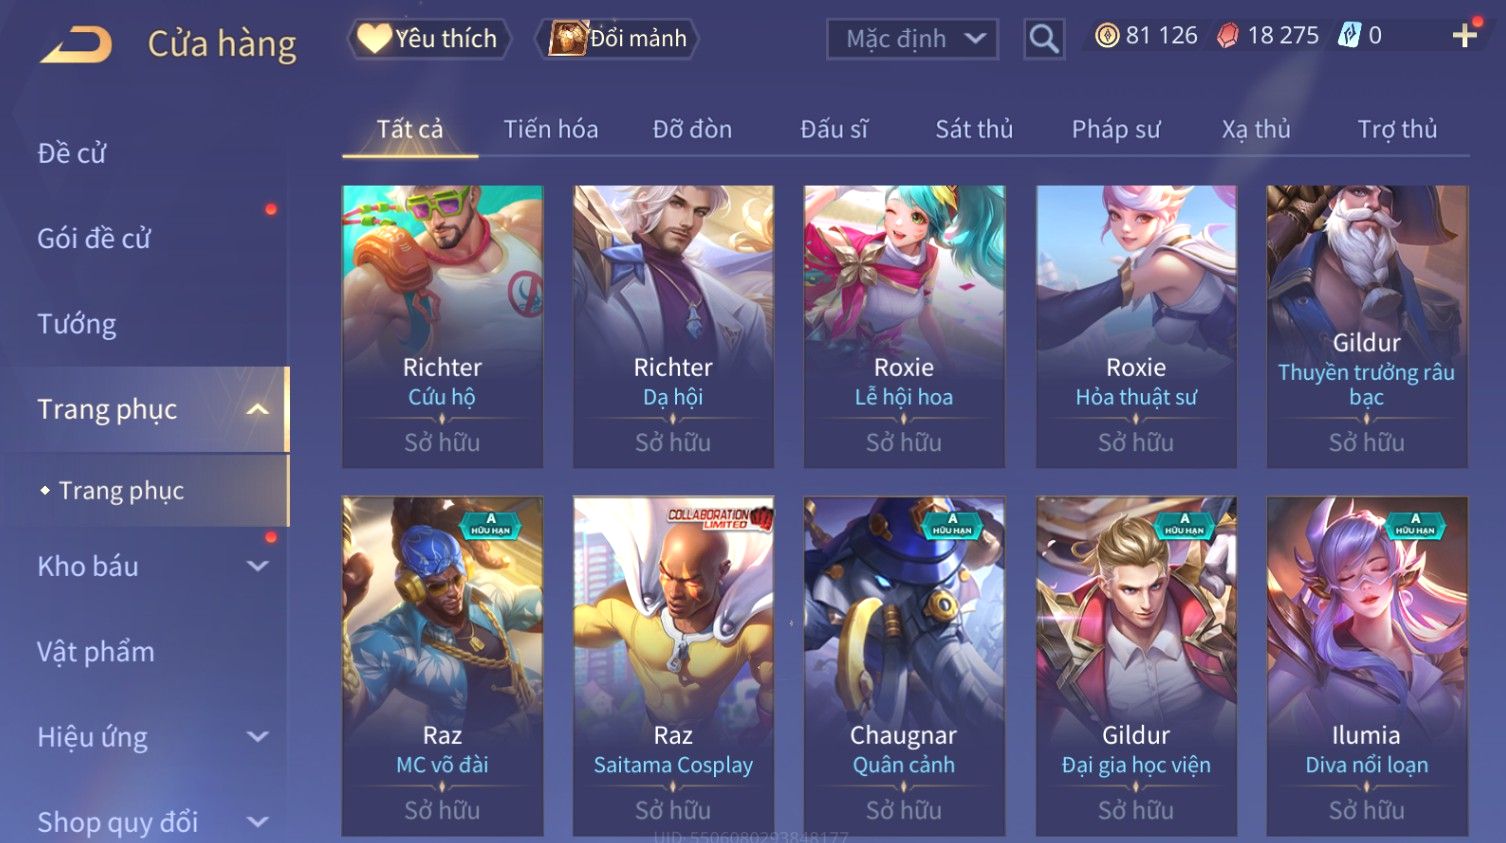This screenshot has height=843, width=1506.
Task: Tap the plus icon to add currency
Action: click(1464, 36)
